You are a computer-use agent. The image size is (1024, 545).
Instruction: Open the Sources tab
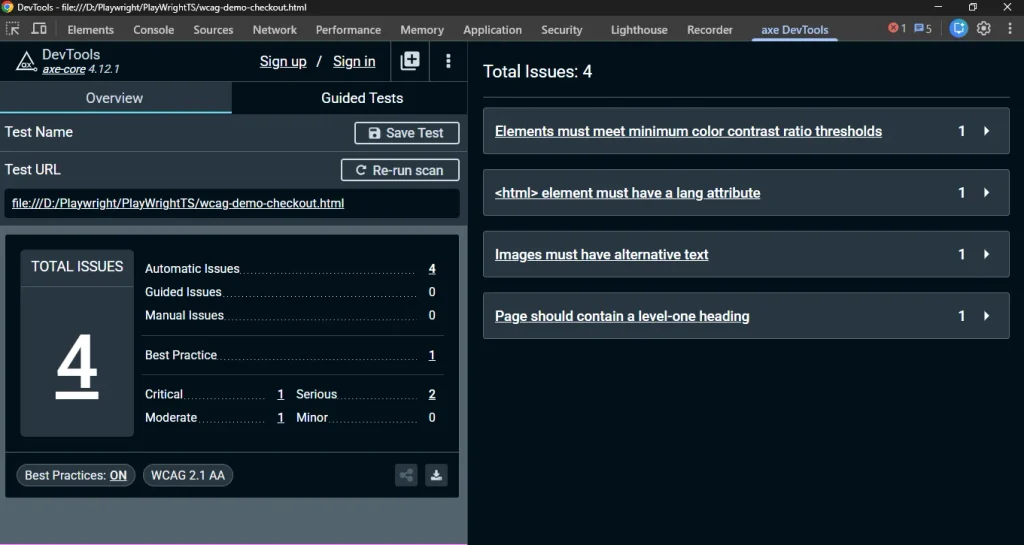[213, 29]
